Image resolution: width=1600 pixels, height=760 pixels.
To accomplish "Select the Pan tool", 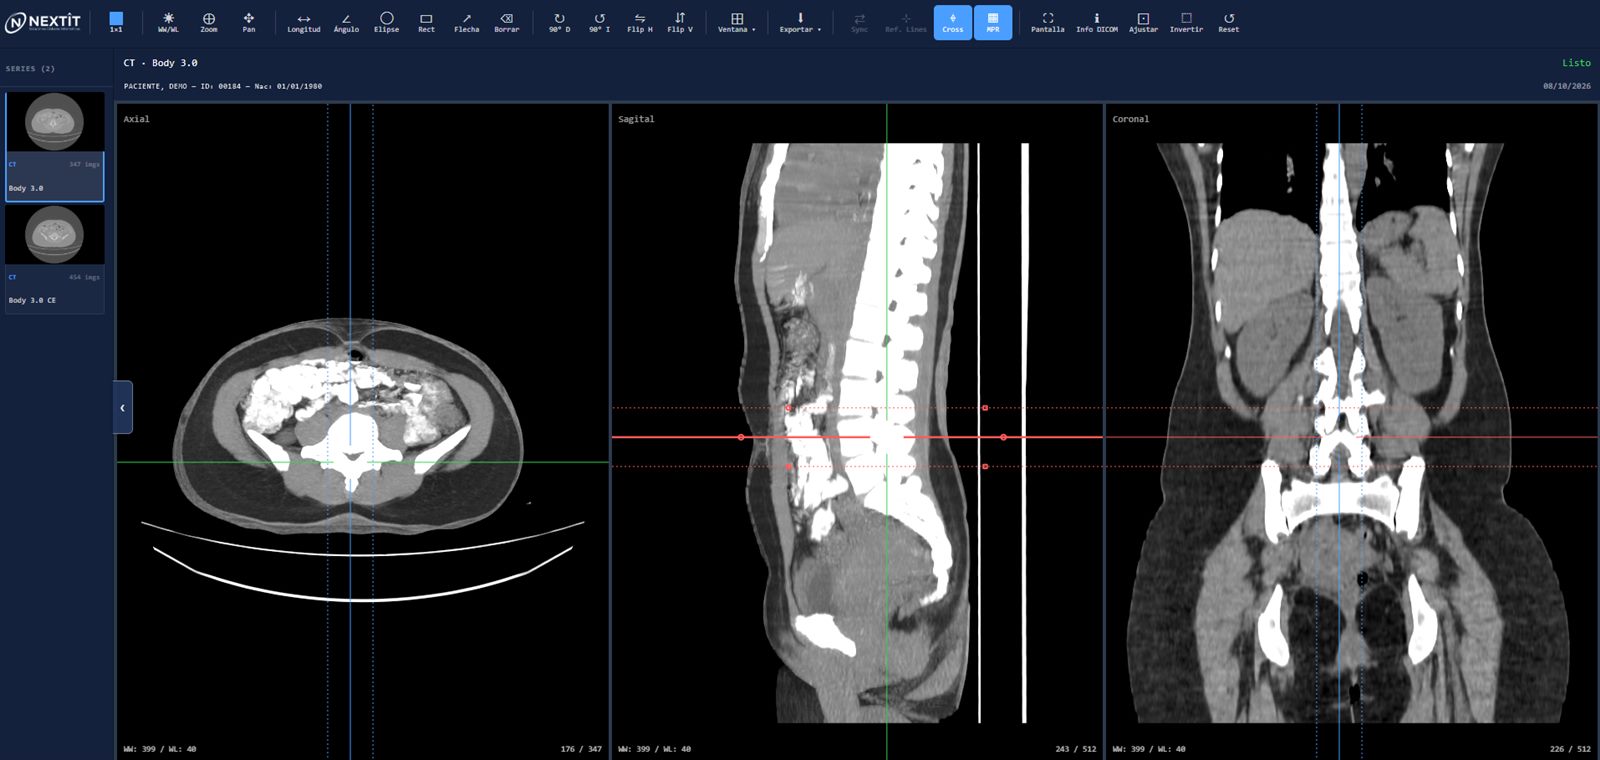I will tap(249, 22).
